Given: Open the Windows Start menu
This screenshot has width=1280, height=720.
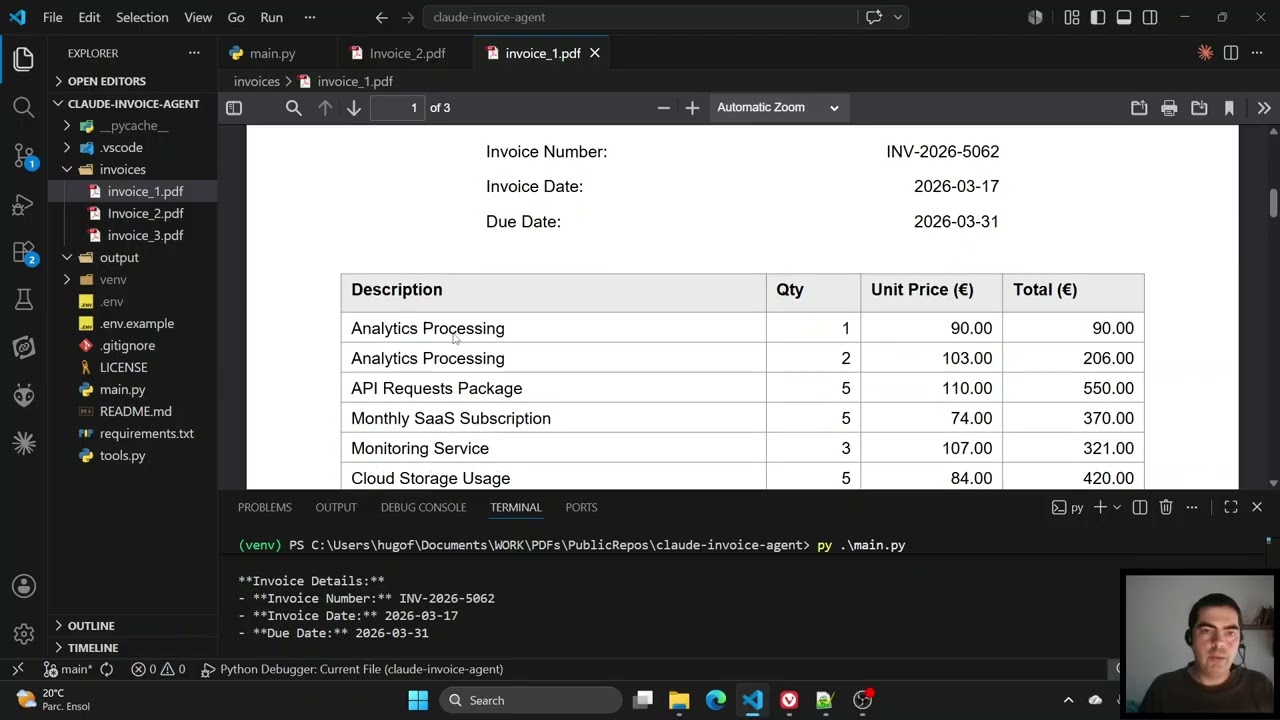Looking at the screenshot, I should pyautogui.click(x=418, y=700).
